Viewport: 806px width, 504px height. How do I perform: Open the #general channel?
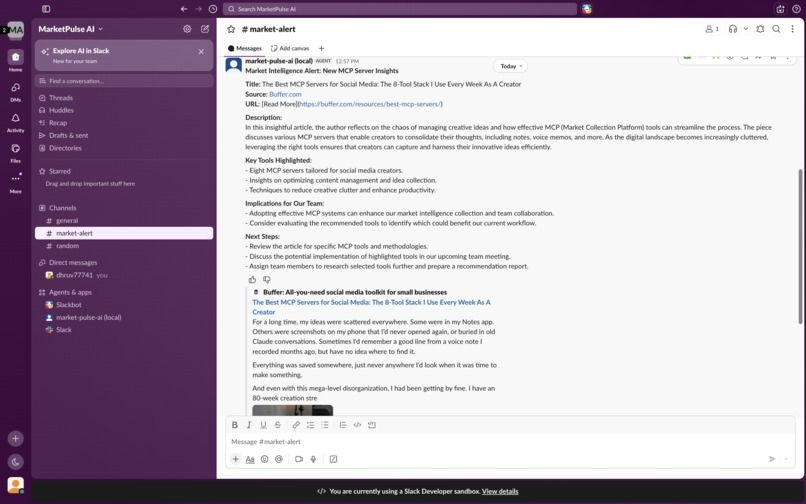coord(124,221)
